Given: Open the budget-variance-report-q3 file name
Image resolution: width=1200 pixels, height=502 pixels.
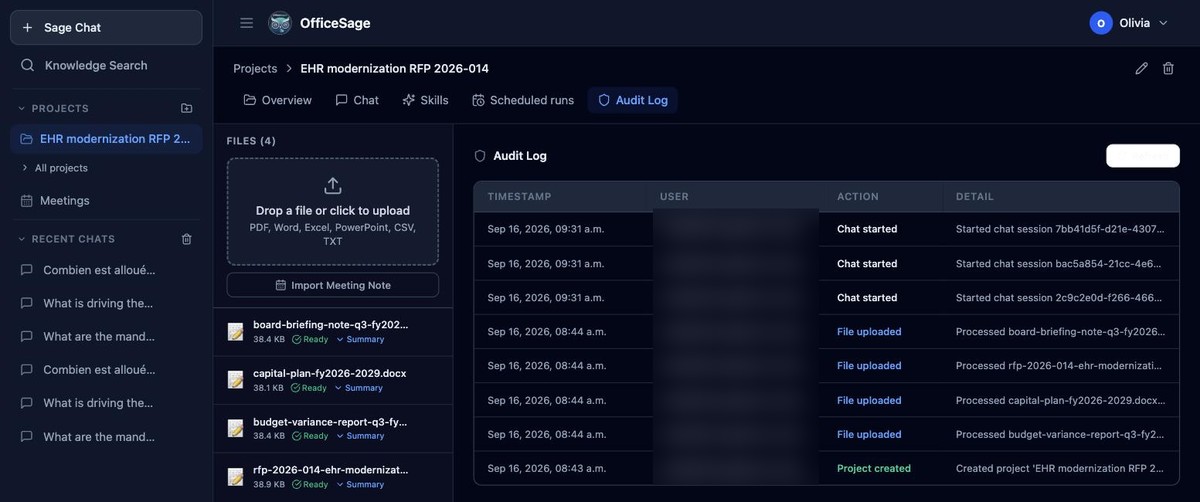Looking at the screenshot, I should pos(330,422).
